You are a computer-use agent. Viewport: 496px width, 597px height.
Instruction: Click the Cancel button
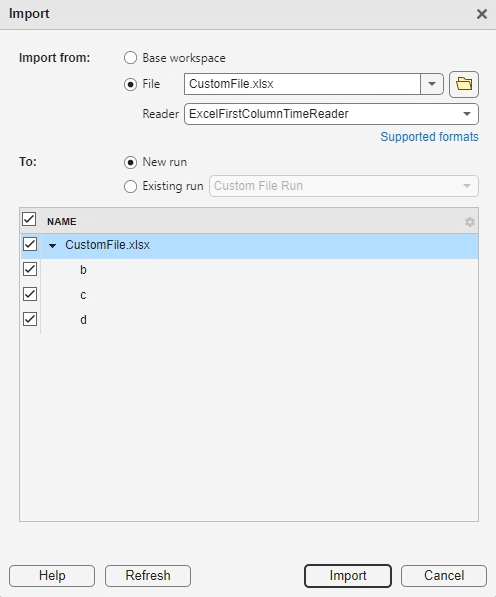[444, 576]
